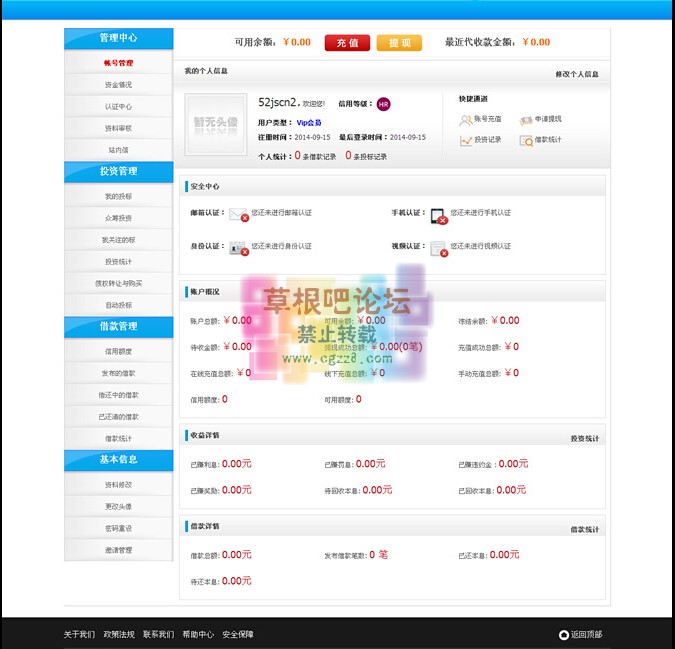Collapse the 借款管理 sidebar section header
The height and width of the screenshot is (649, 675).
pyautogui.click(x=118, y=326)
